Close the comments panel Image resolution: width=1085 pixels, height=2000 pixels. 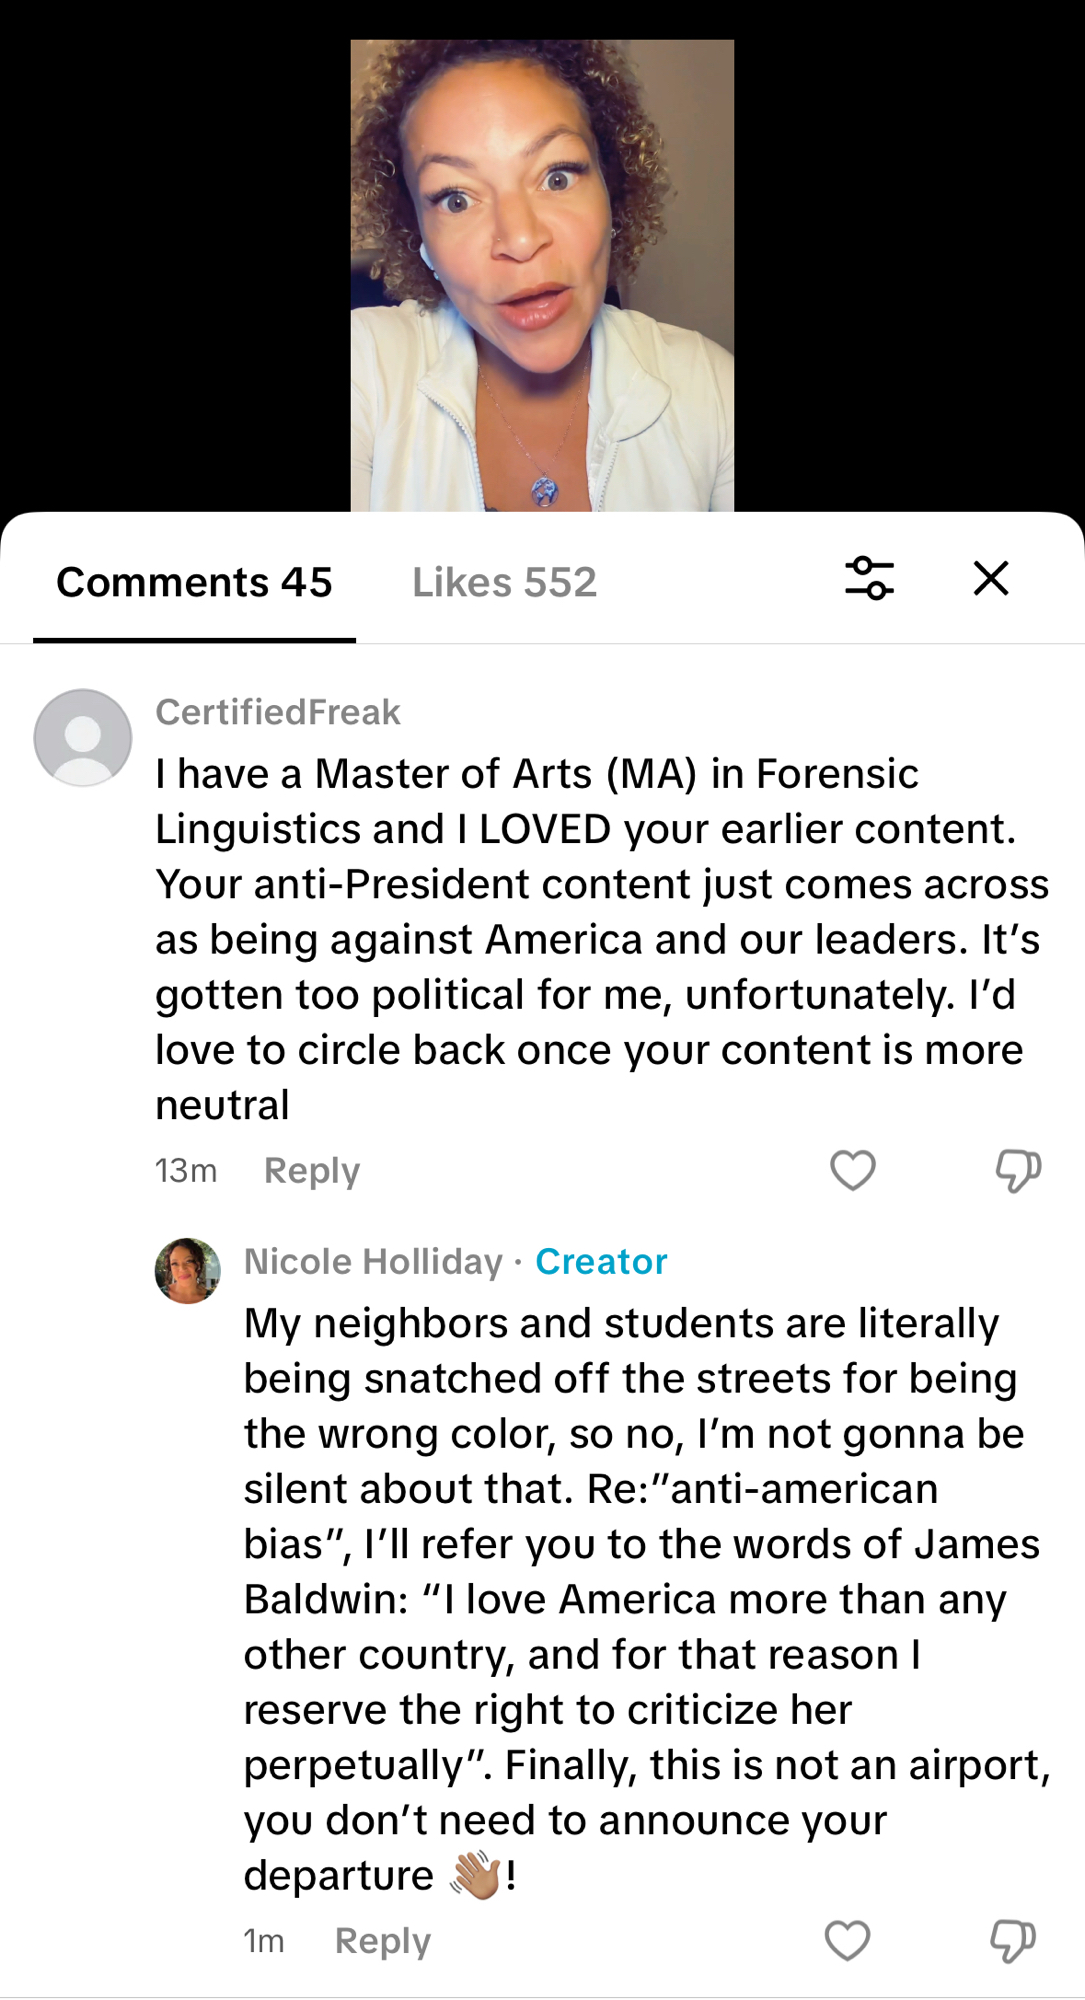point(991,578)
